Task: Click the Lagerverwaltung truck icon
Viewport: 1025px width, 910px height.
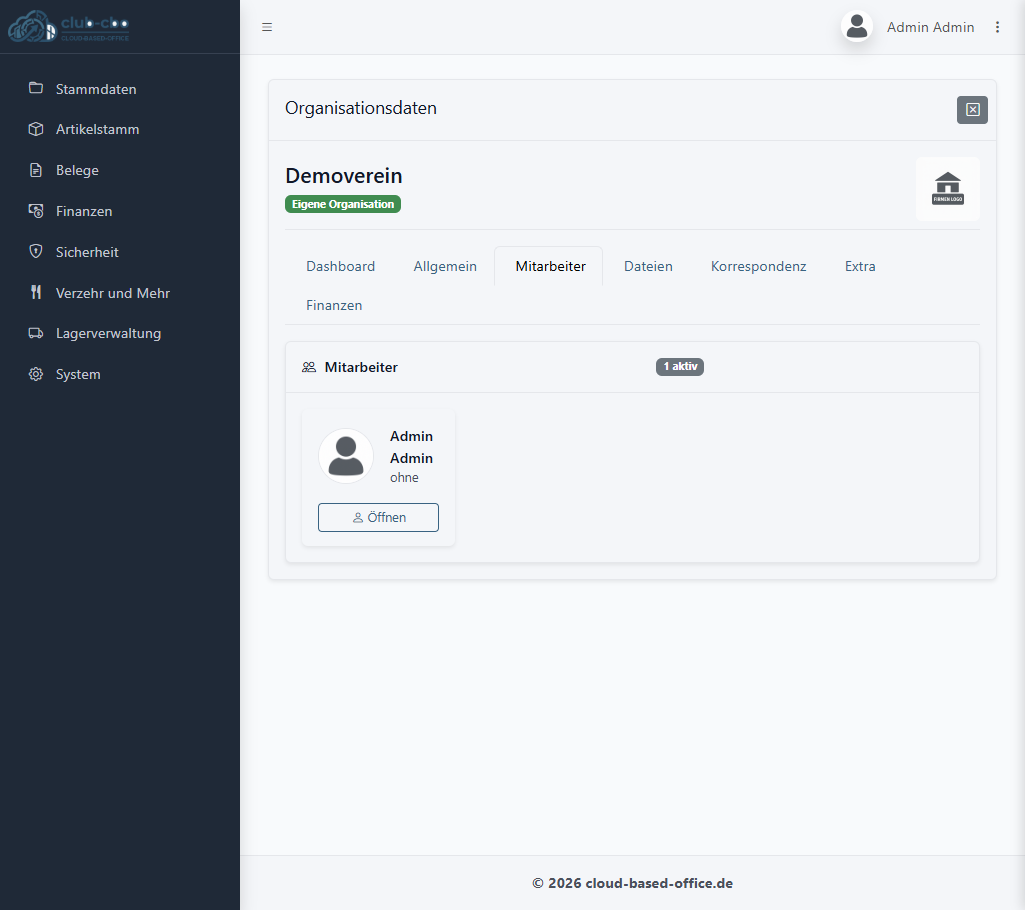Action: (36, 333)
